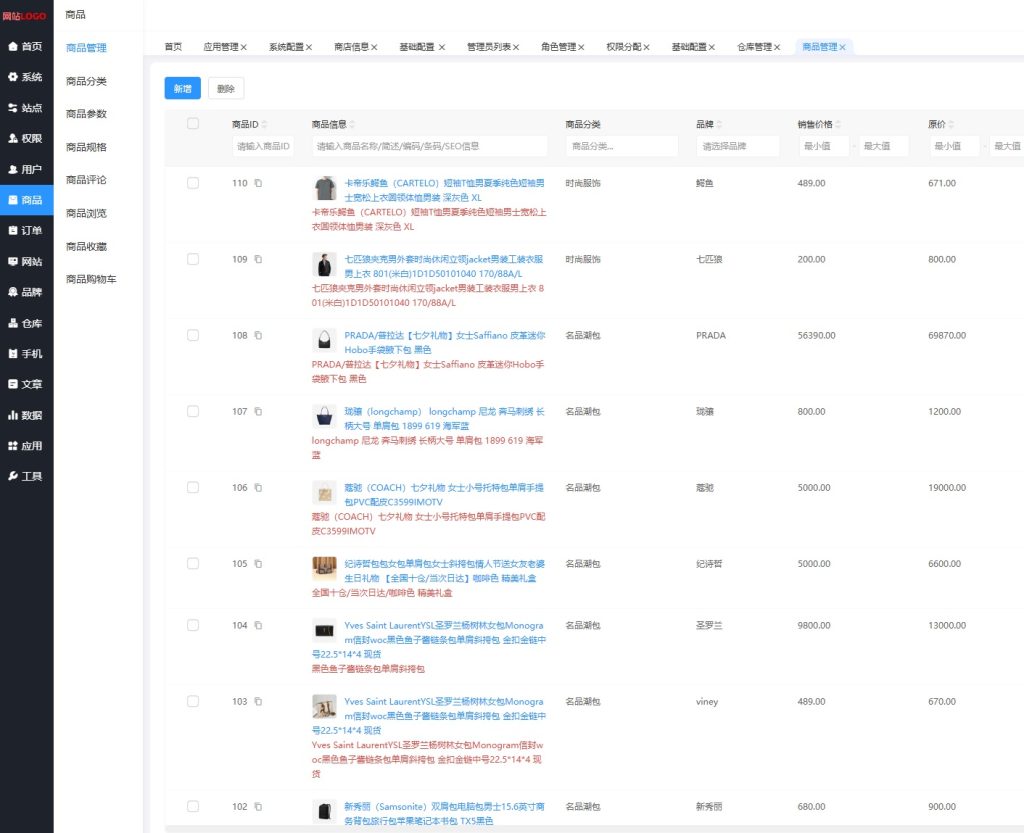Close the 应用管理 tab via its X
1024x833 pixels.
[243, 47]
